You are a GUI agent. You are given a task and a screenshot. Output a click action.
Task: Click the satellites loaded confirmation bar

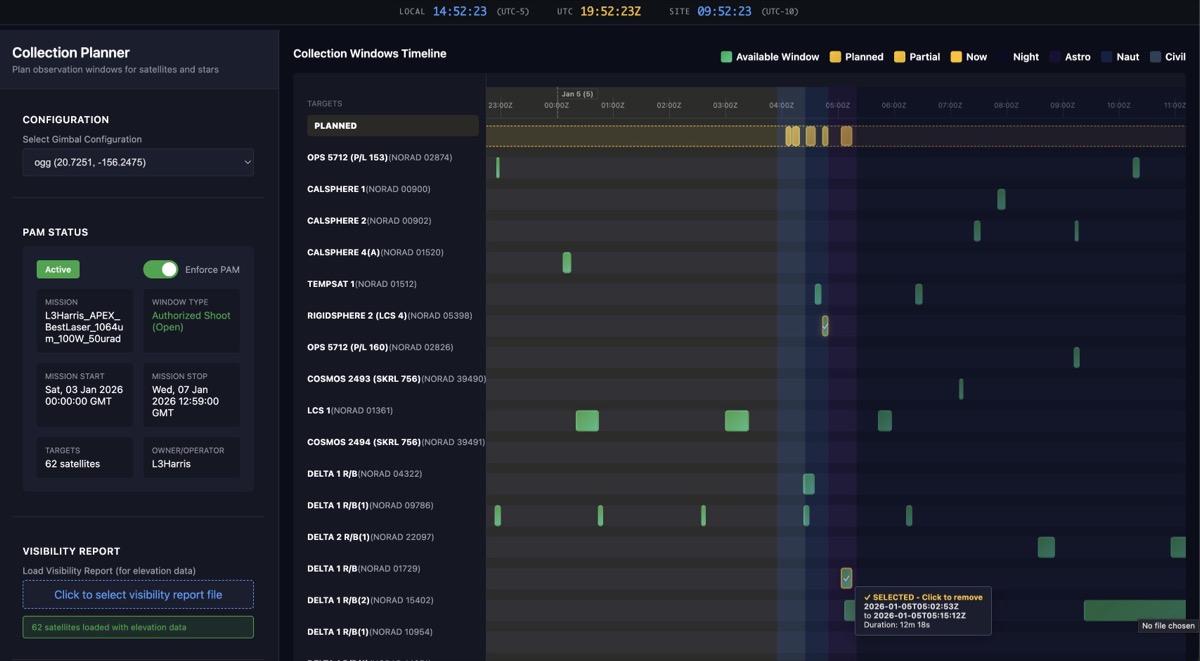point(138,627)
